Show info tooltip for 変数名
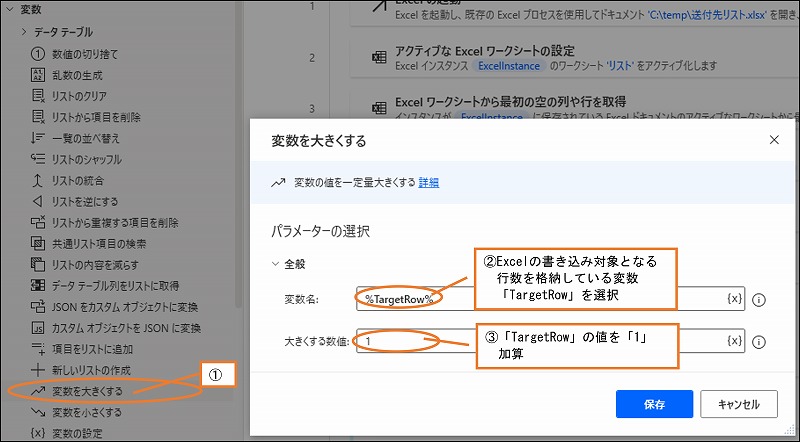This screenshot has height=442, width=800. [759, 300]
